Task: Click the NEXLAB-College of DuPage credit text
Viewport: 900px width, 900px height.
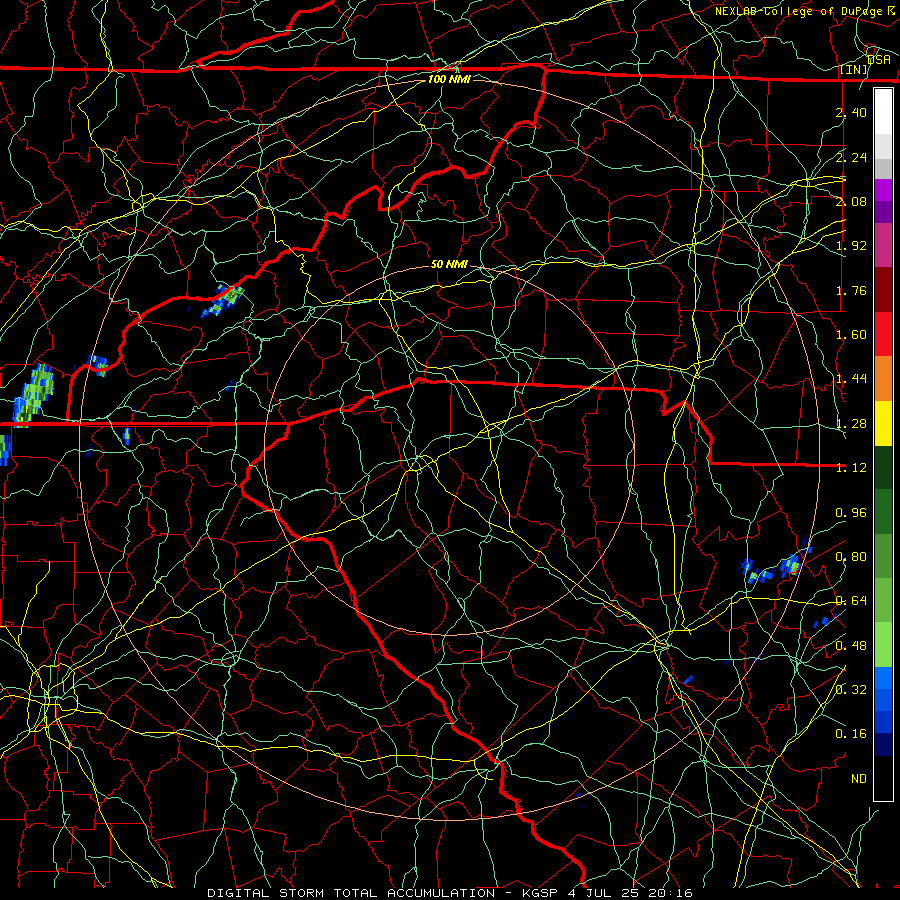Action: click(804, 11)
